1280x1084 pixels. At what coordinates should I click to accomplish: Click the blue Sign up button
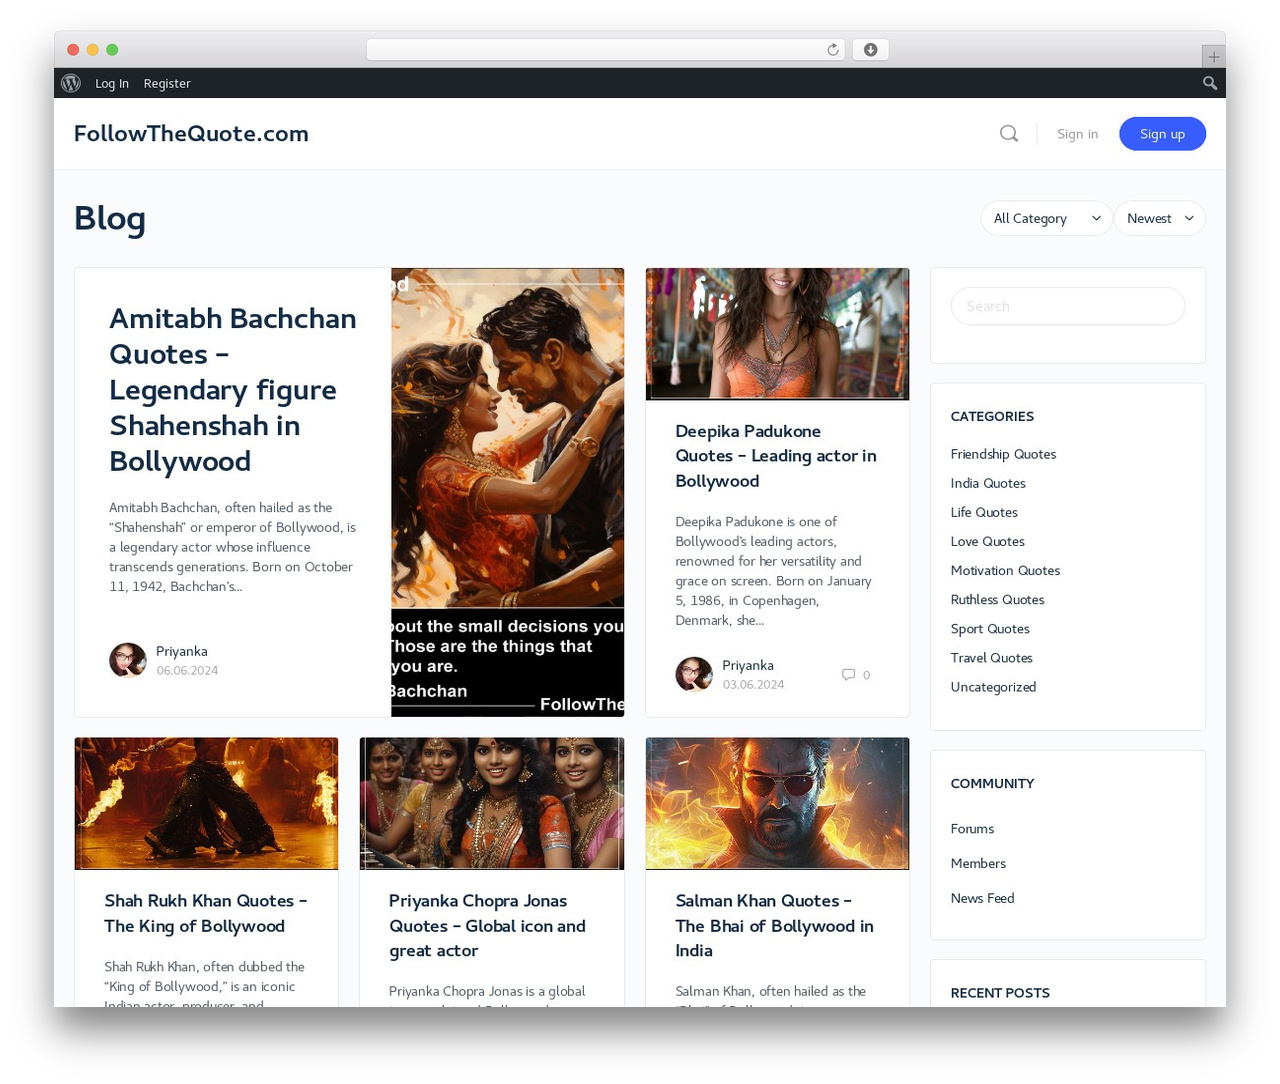(x=1162, y=134)
